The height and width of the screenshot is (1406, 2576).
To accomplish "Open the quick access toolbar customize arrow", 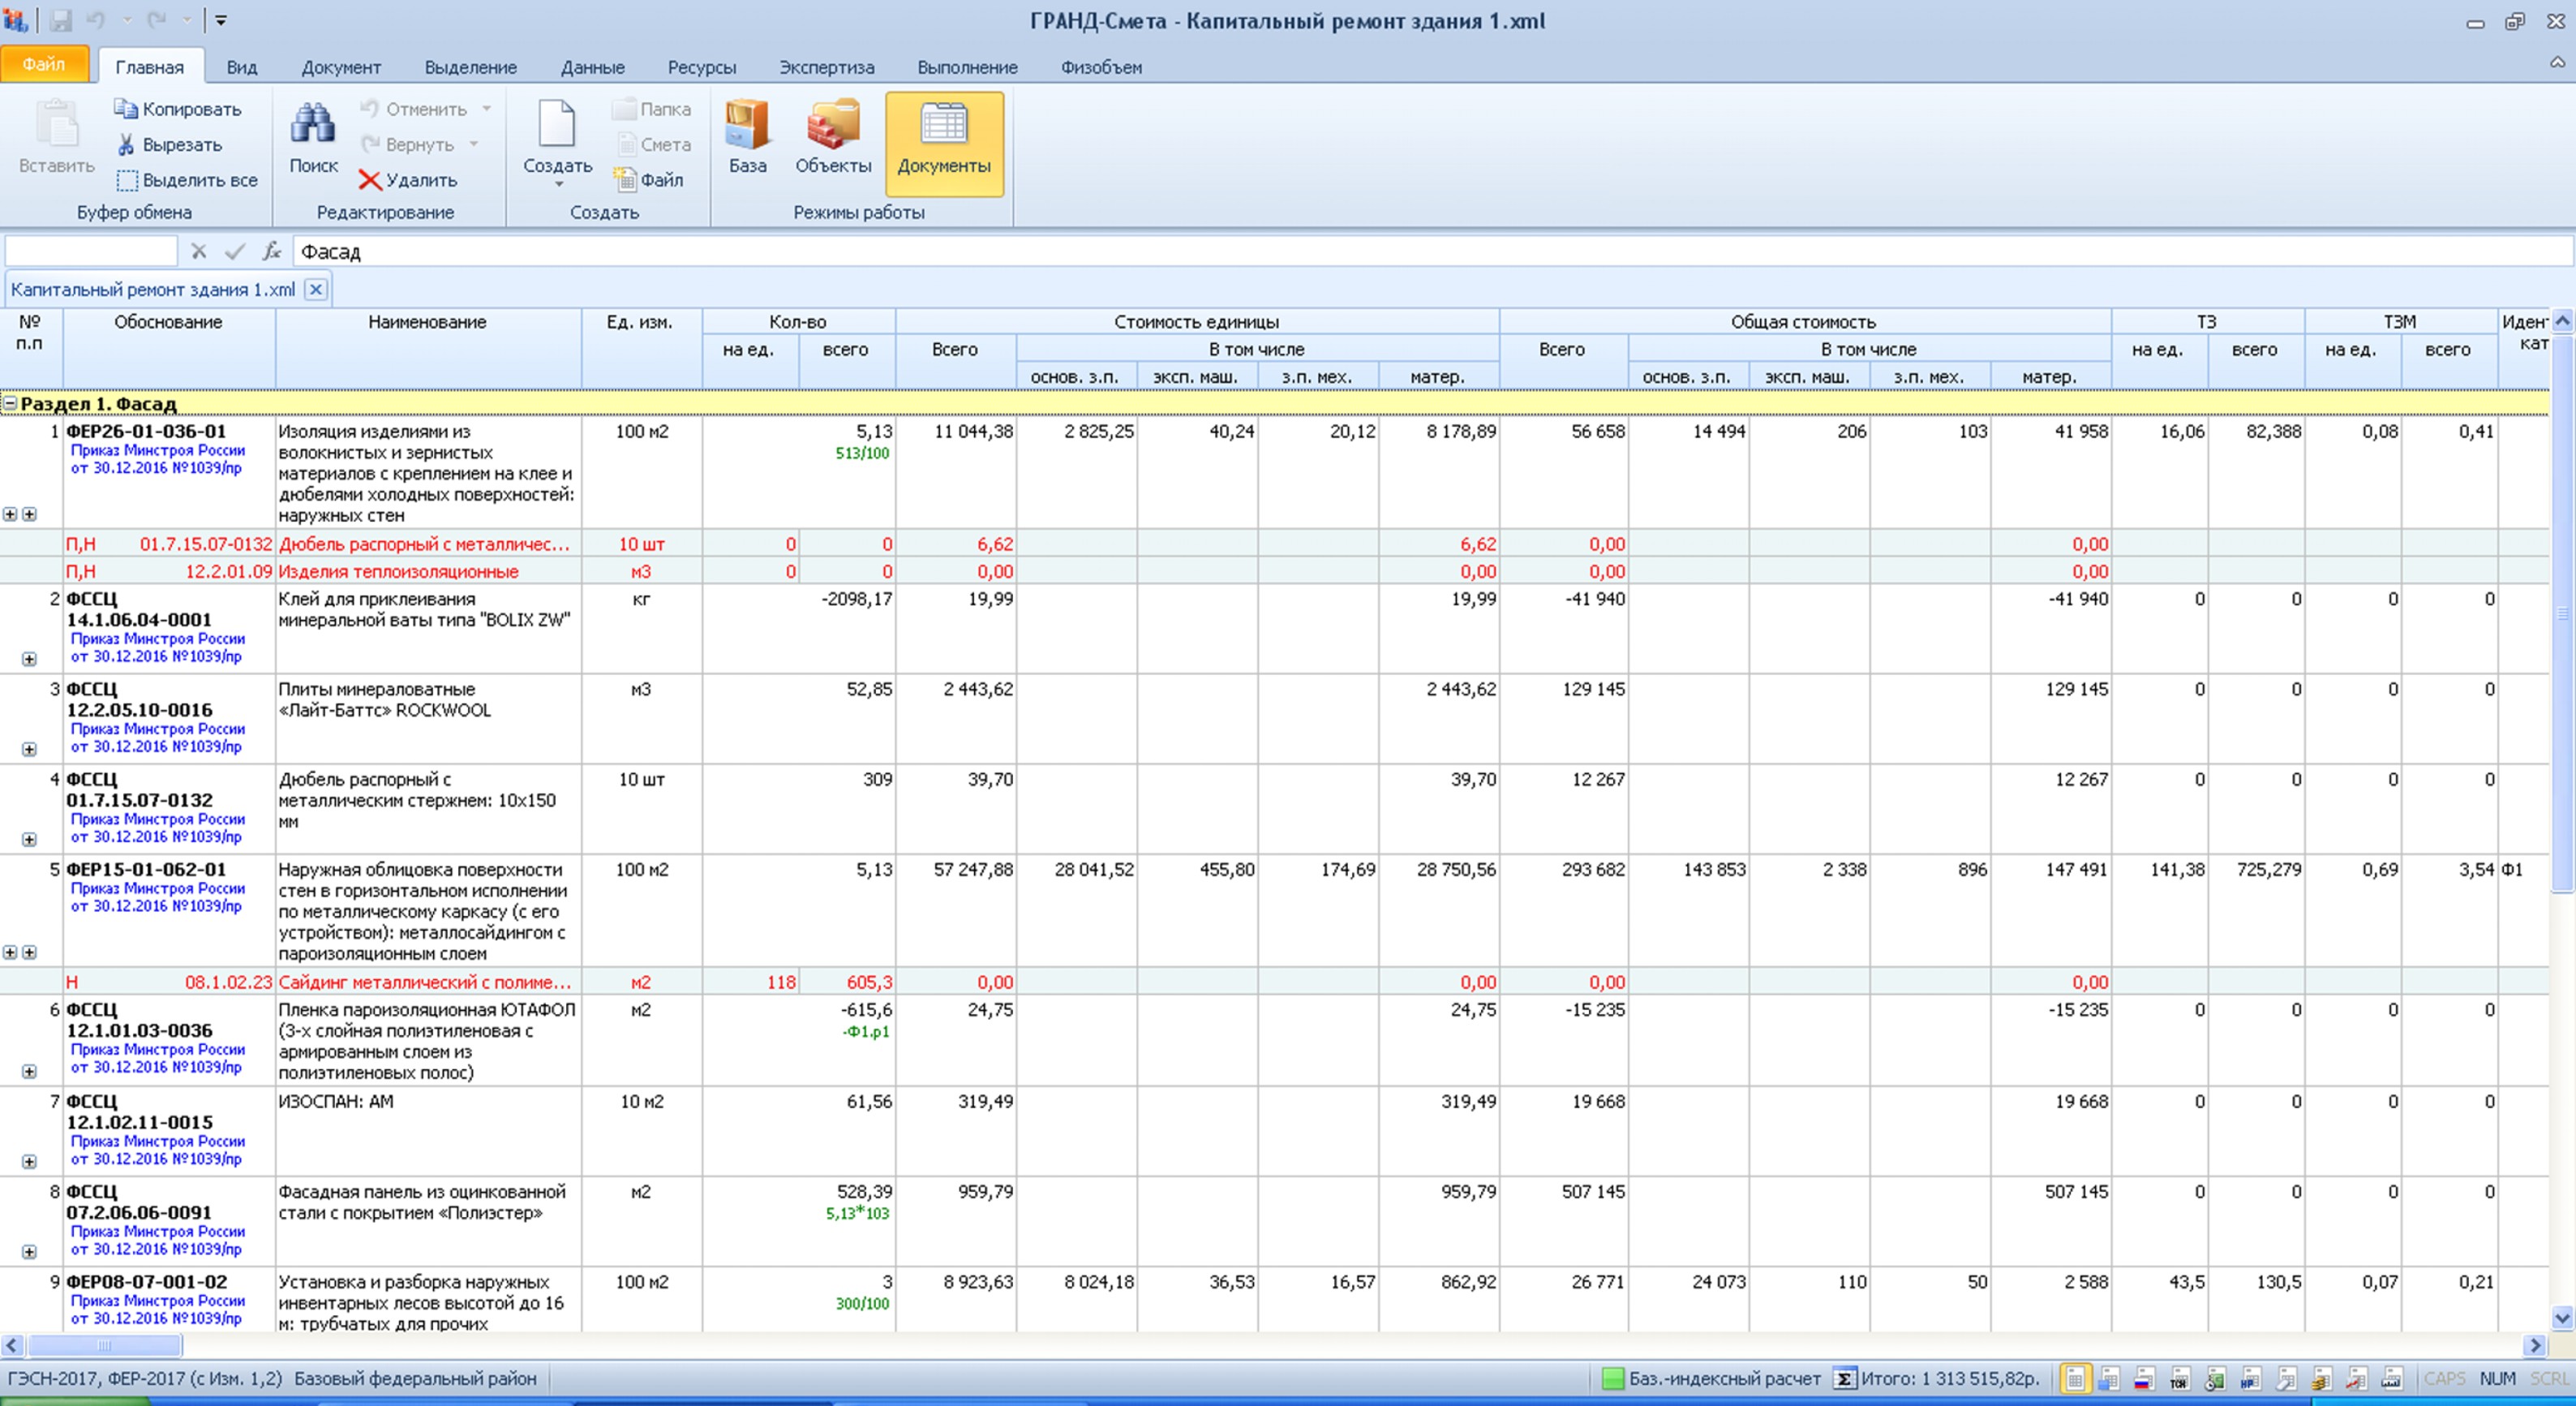I will (221, 20).
